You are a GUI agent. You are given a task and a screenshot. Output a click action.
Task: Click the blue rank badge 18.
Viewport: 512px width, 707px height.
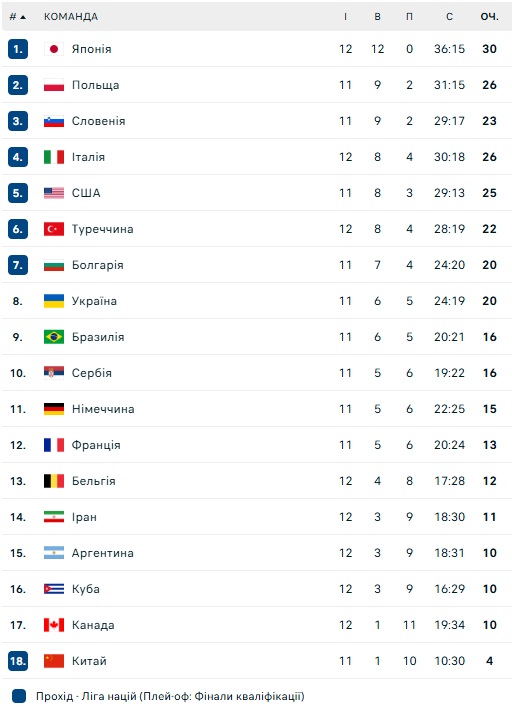[x=18, y=661]
